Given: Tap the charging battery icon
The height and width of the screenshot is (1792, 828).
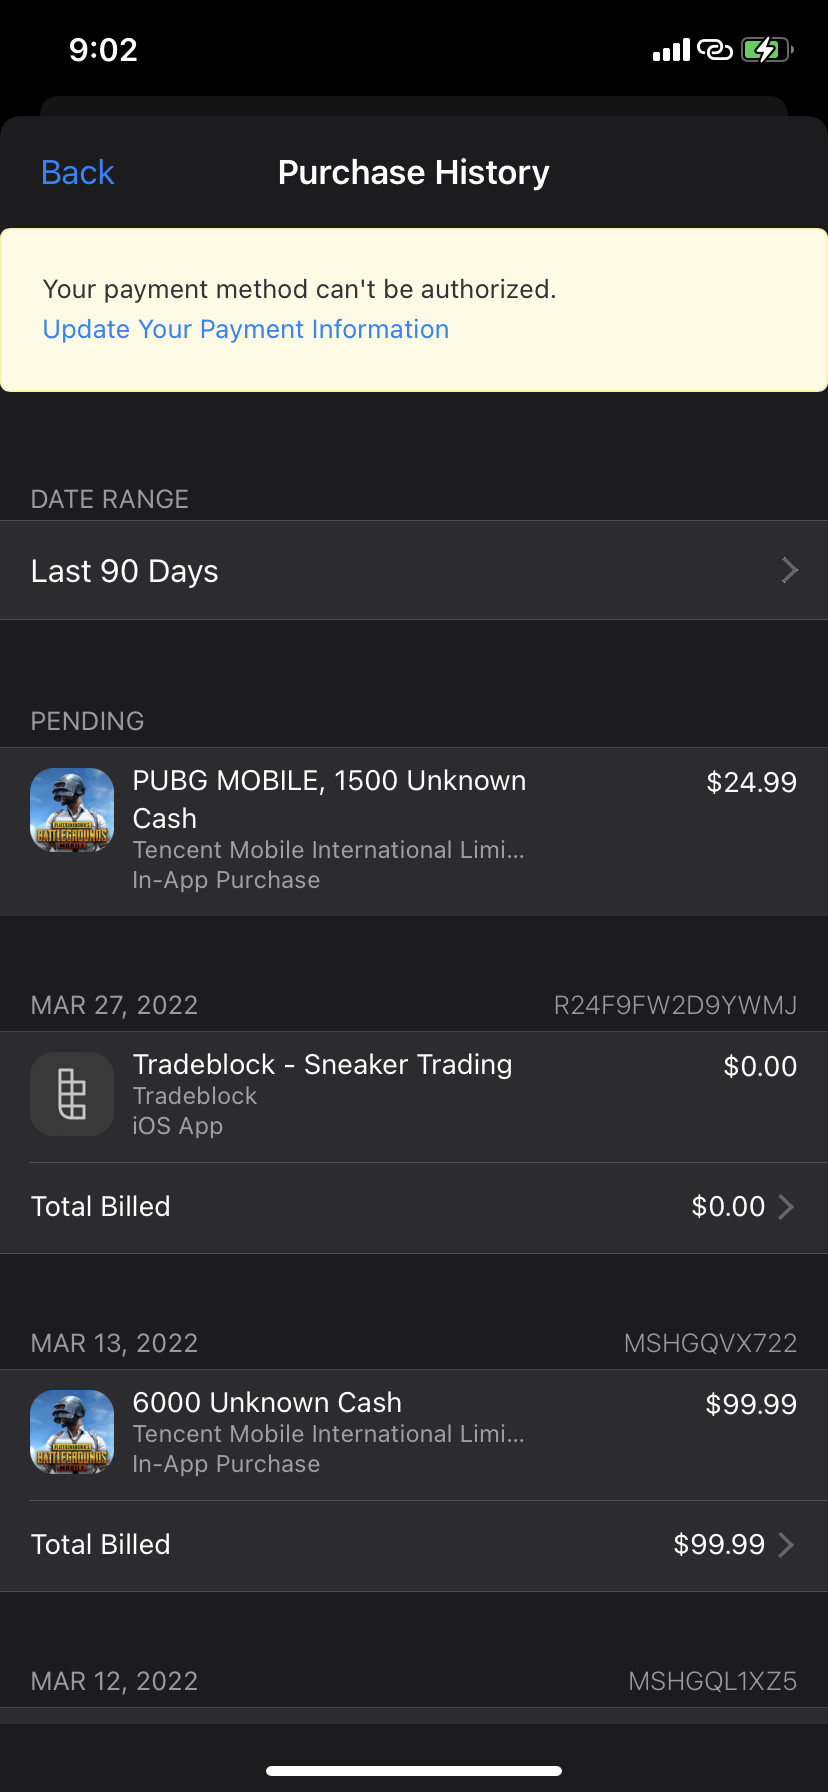Looking at the screenshot, I should click(767, 50).
